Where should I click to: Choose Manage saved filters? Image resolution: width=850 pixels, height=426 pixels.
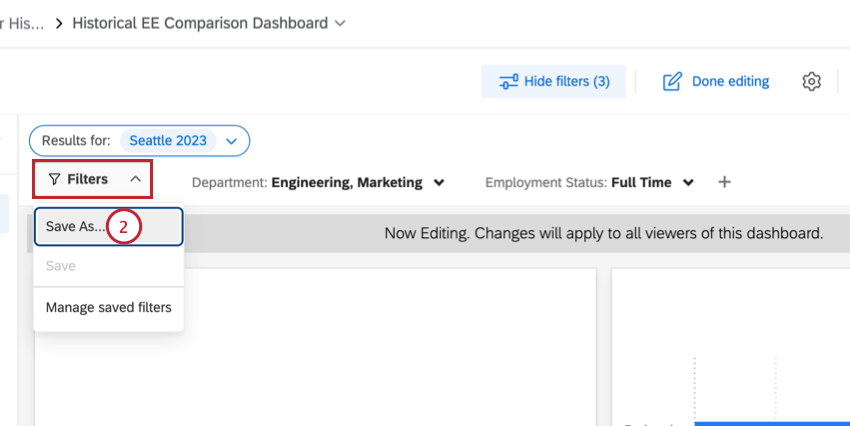[x=108, y=307]
